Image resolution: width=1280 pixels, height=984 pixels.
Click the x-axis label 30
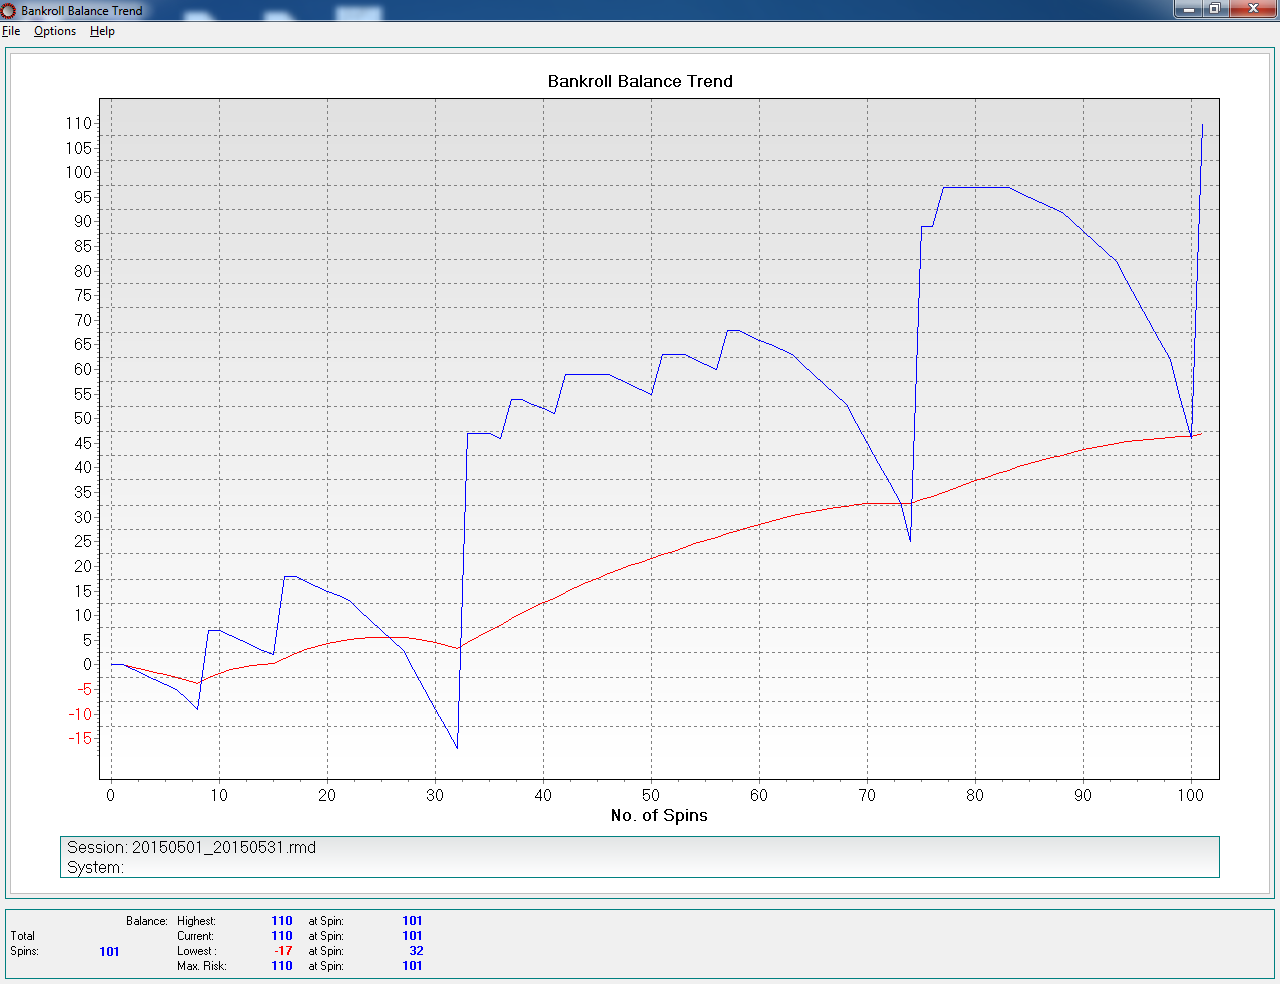tap(435, 795)
